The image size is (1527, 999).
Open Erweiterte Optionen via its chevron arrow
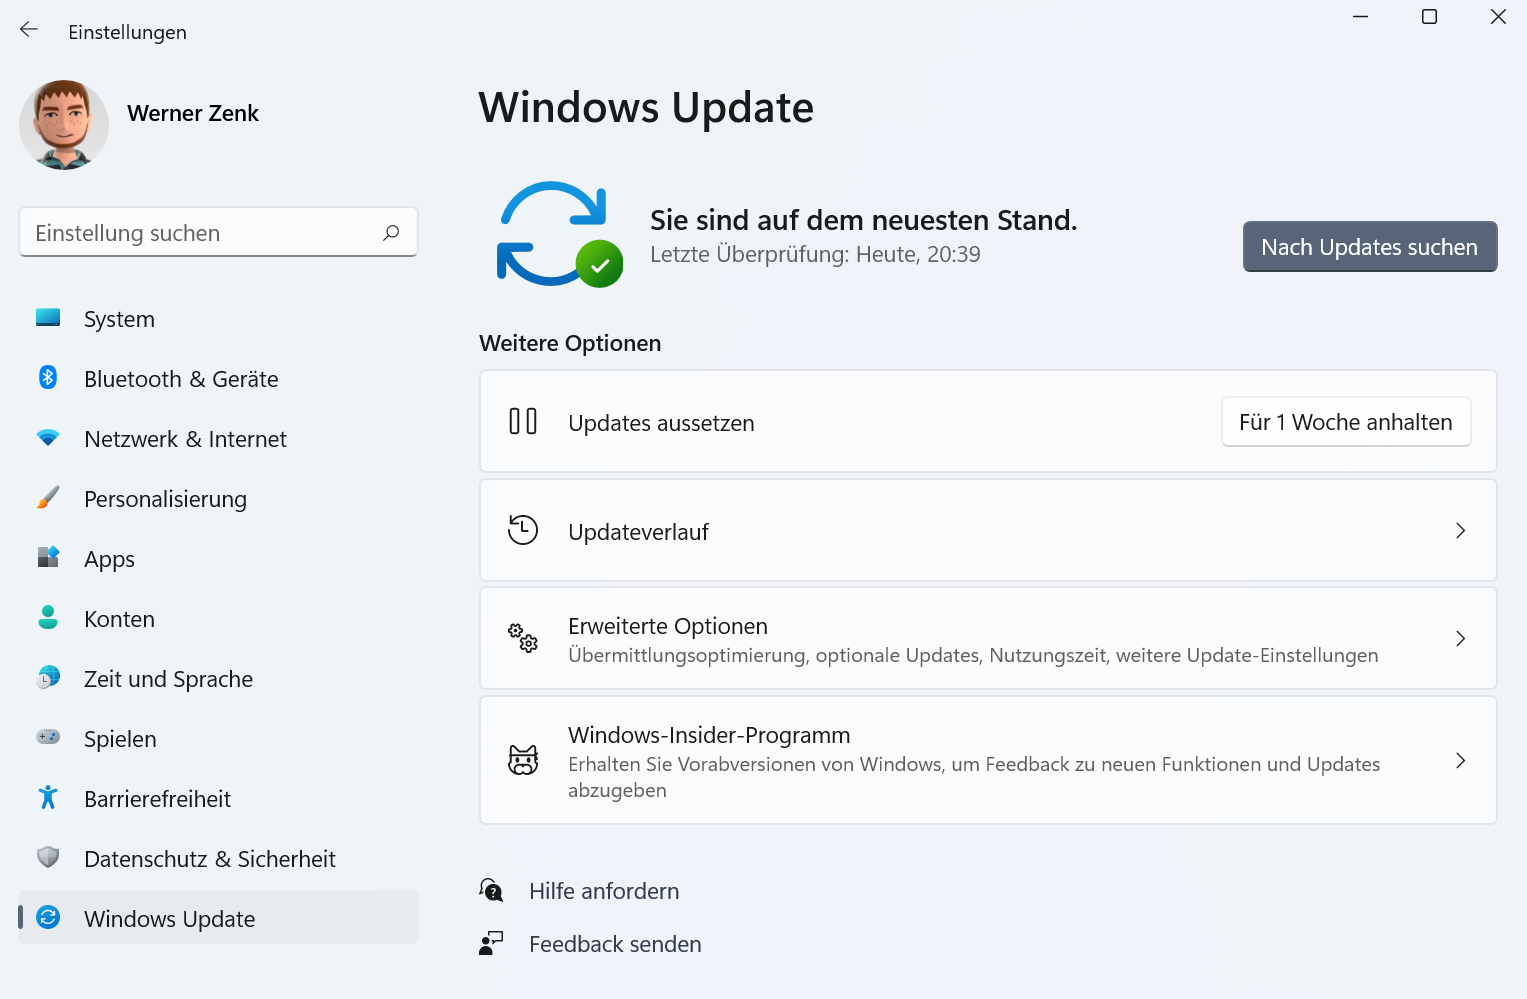[1460, 639]
